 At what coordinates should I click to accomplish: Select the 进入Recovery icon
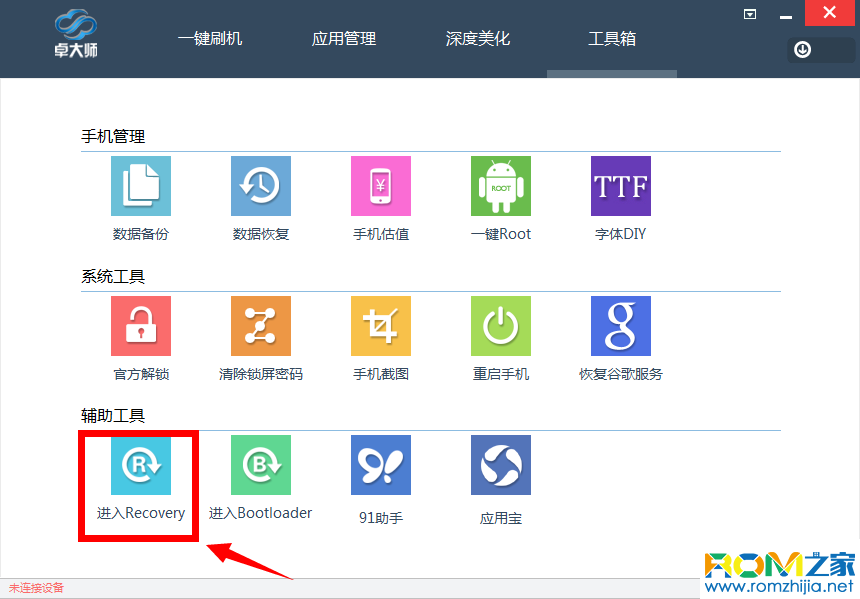pos(141,465)
